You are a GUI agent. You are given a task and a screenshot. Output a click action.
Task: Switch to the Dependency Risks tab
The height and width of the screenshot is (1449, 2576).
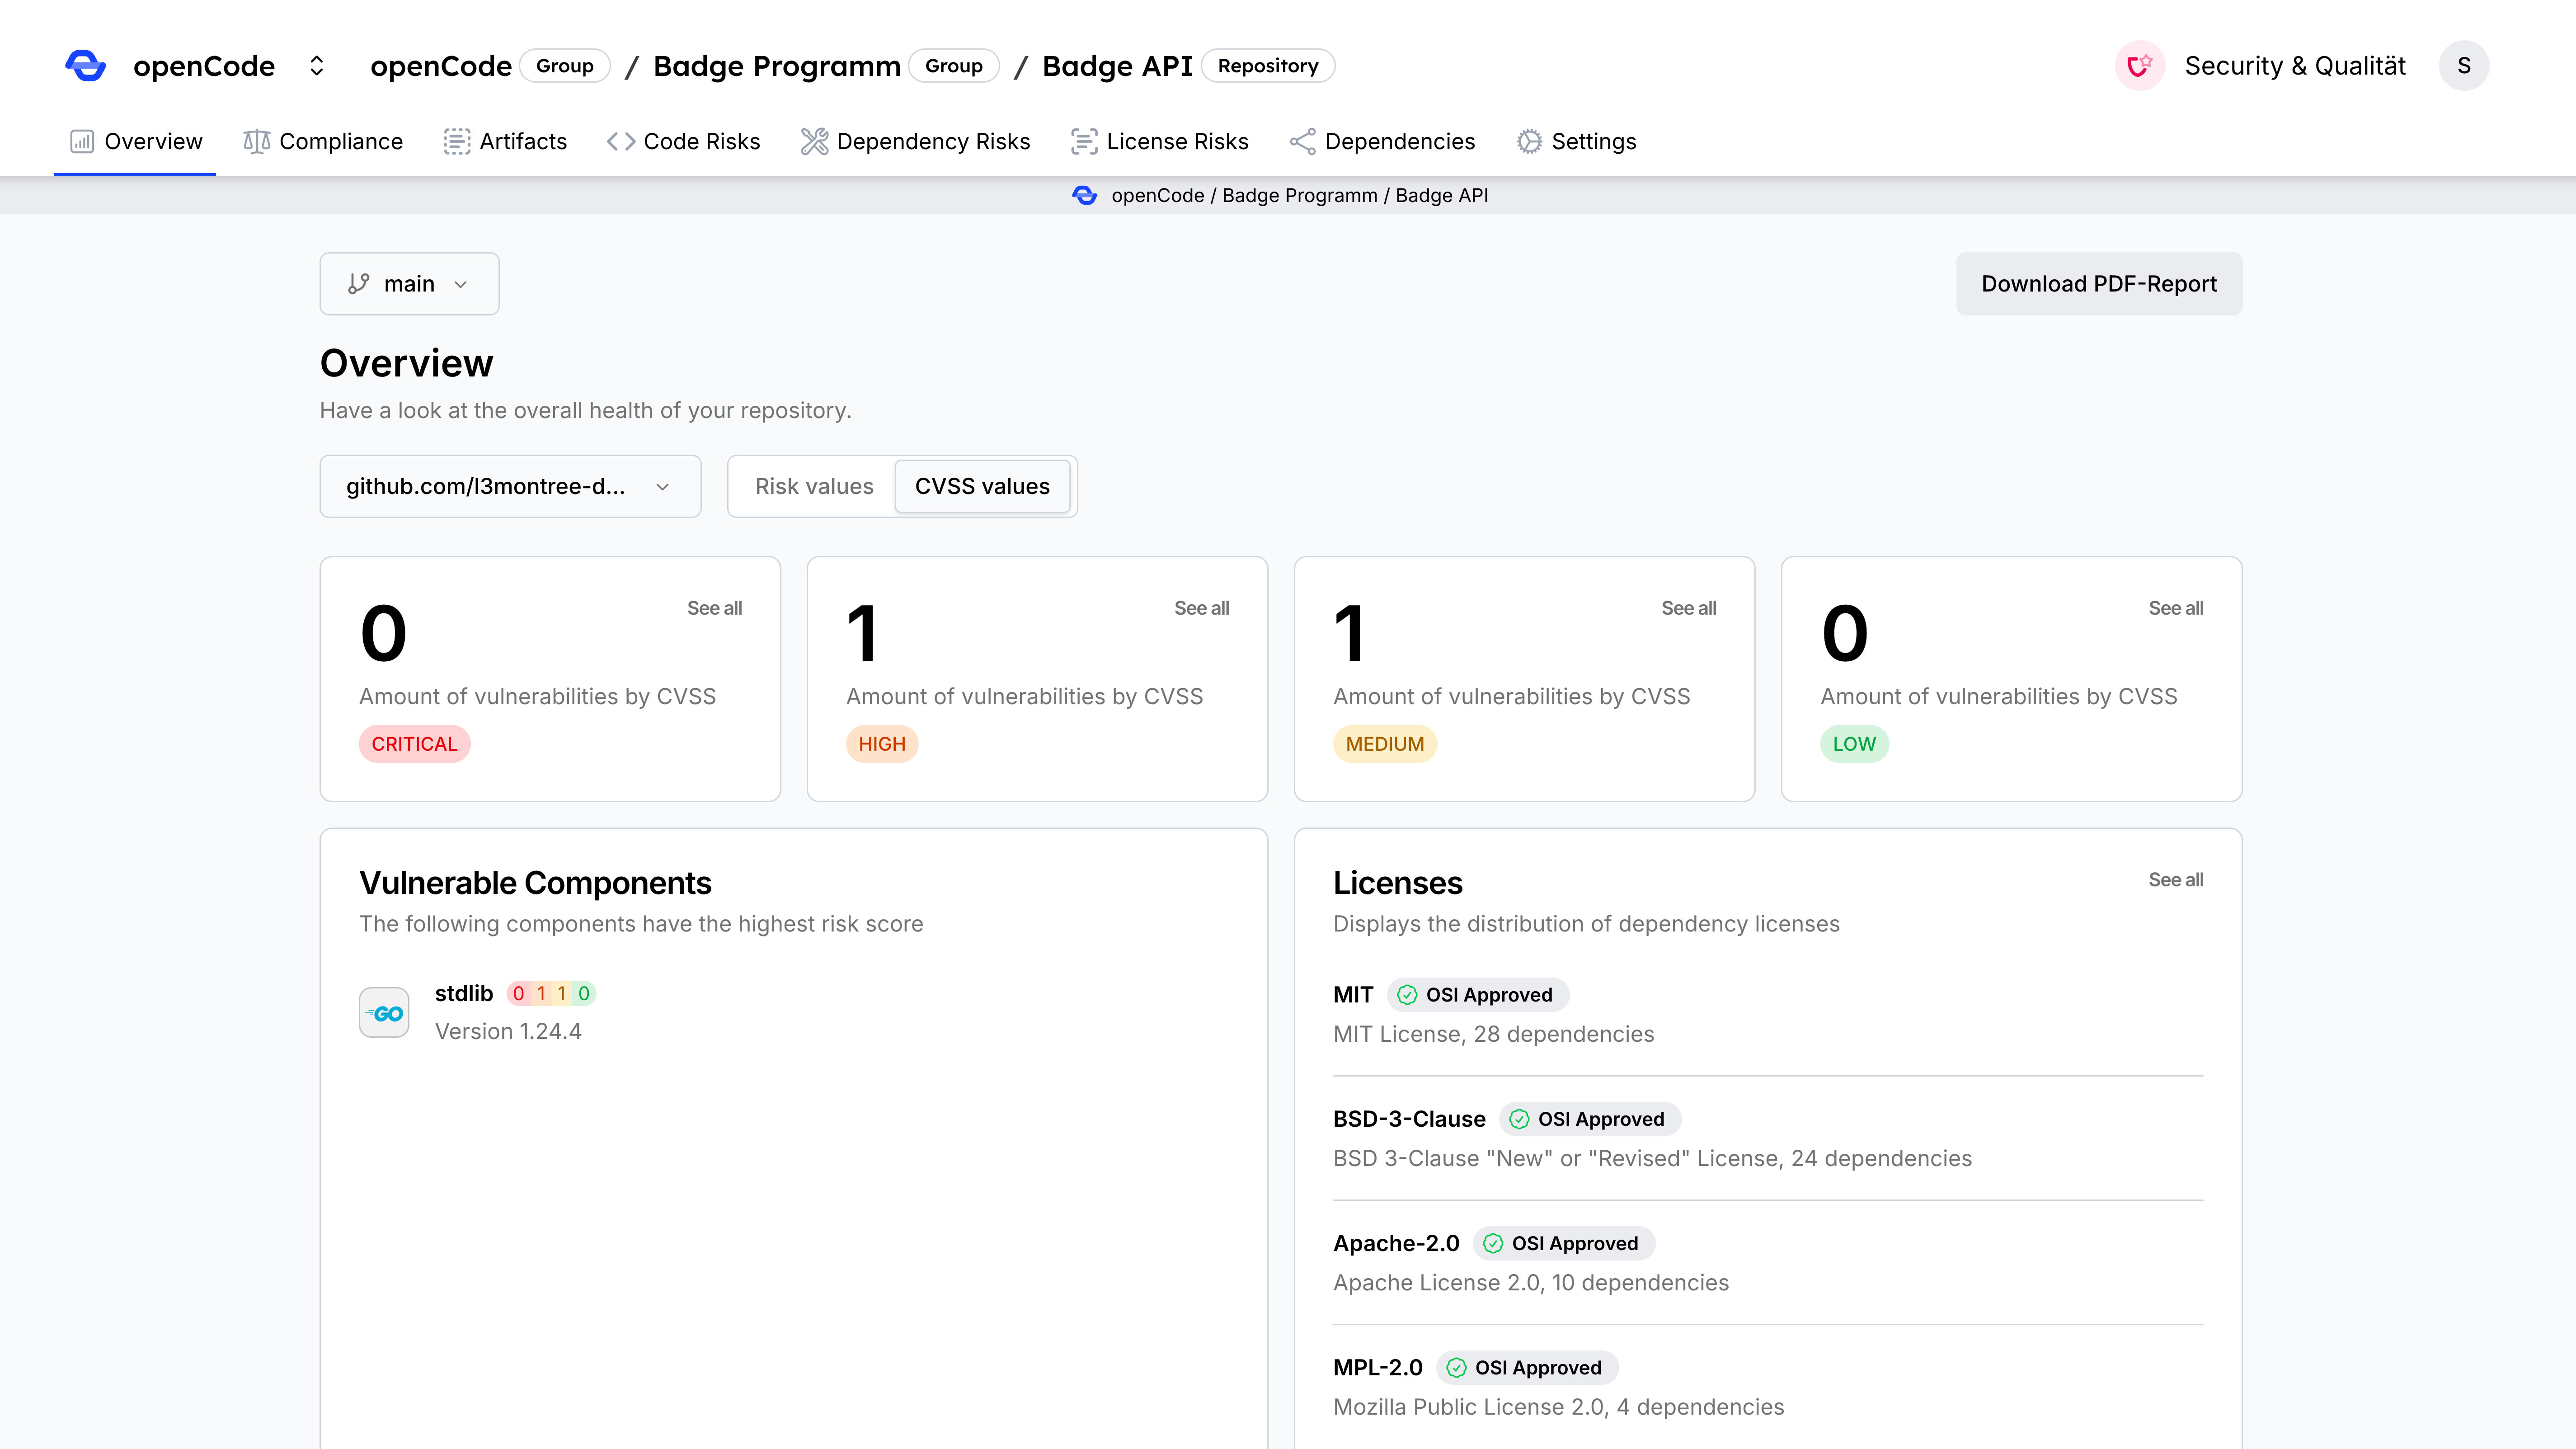tap(915, 142)
